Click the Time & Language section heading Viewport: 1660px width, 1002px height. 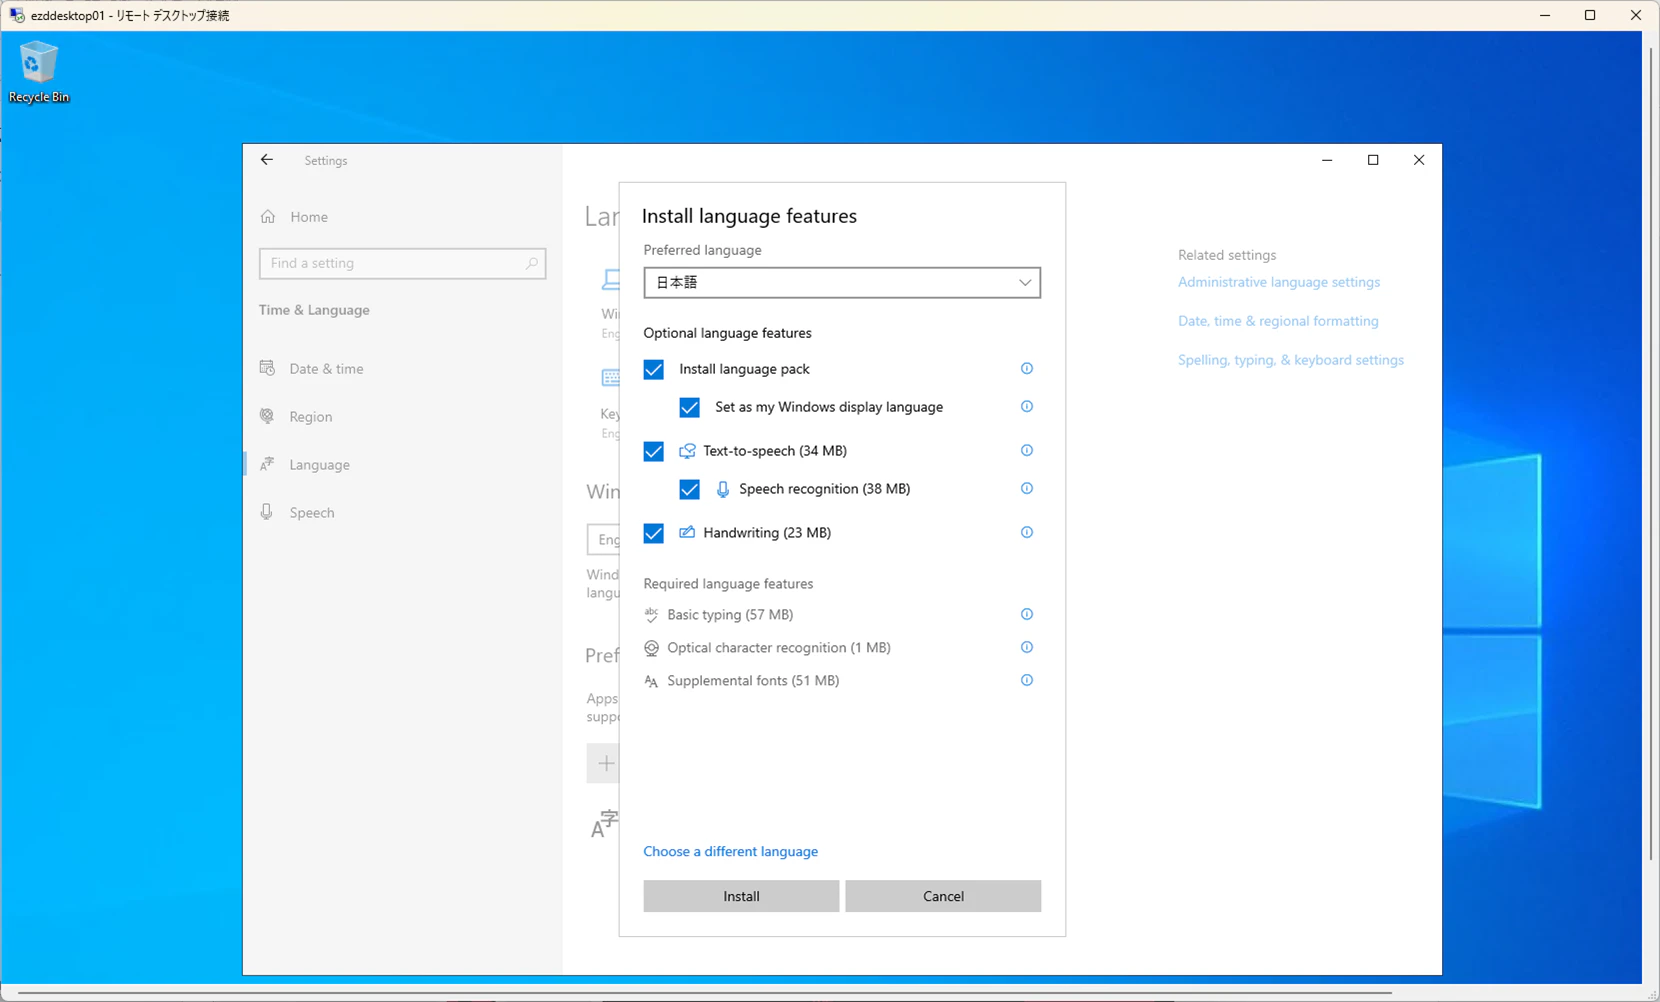coord(314,310)
